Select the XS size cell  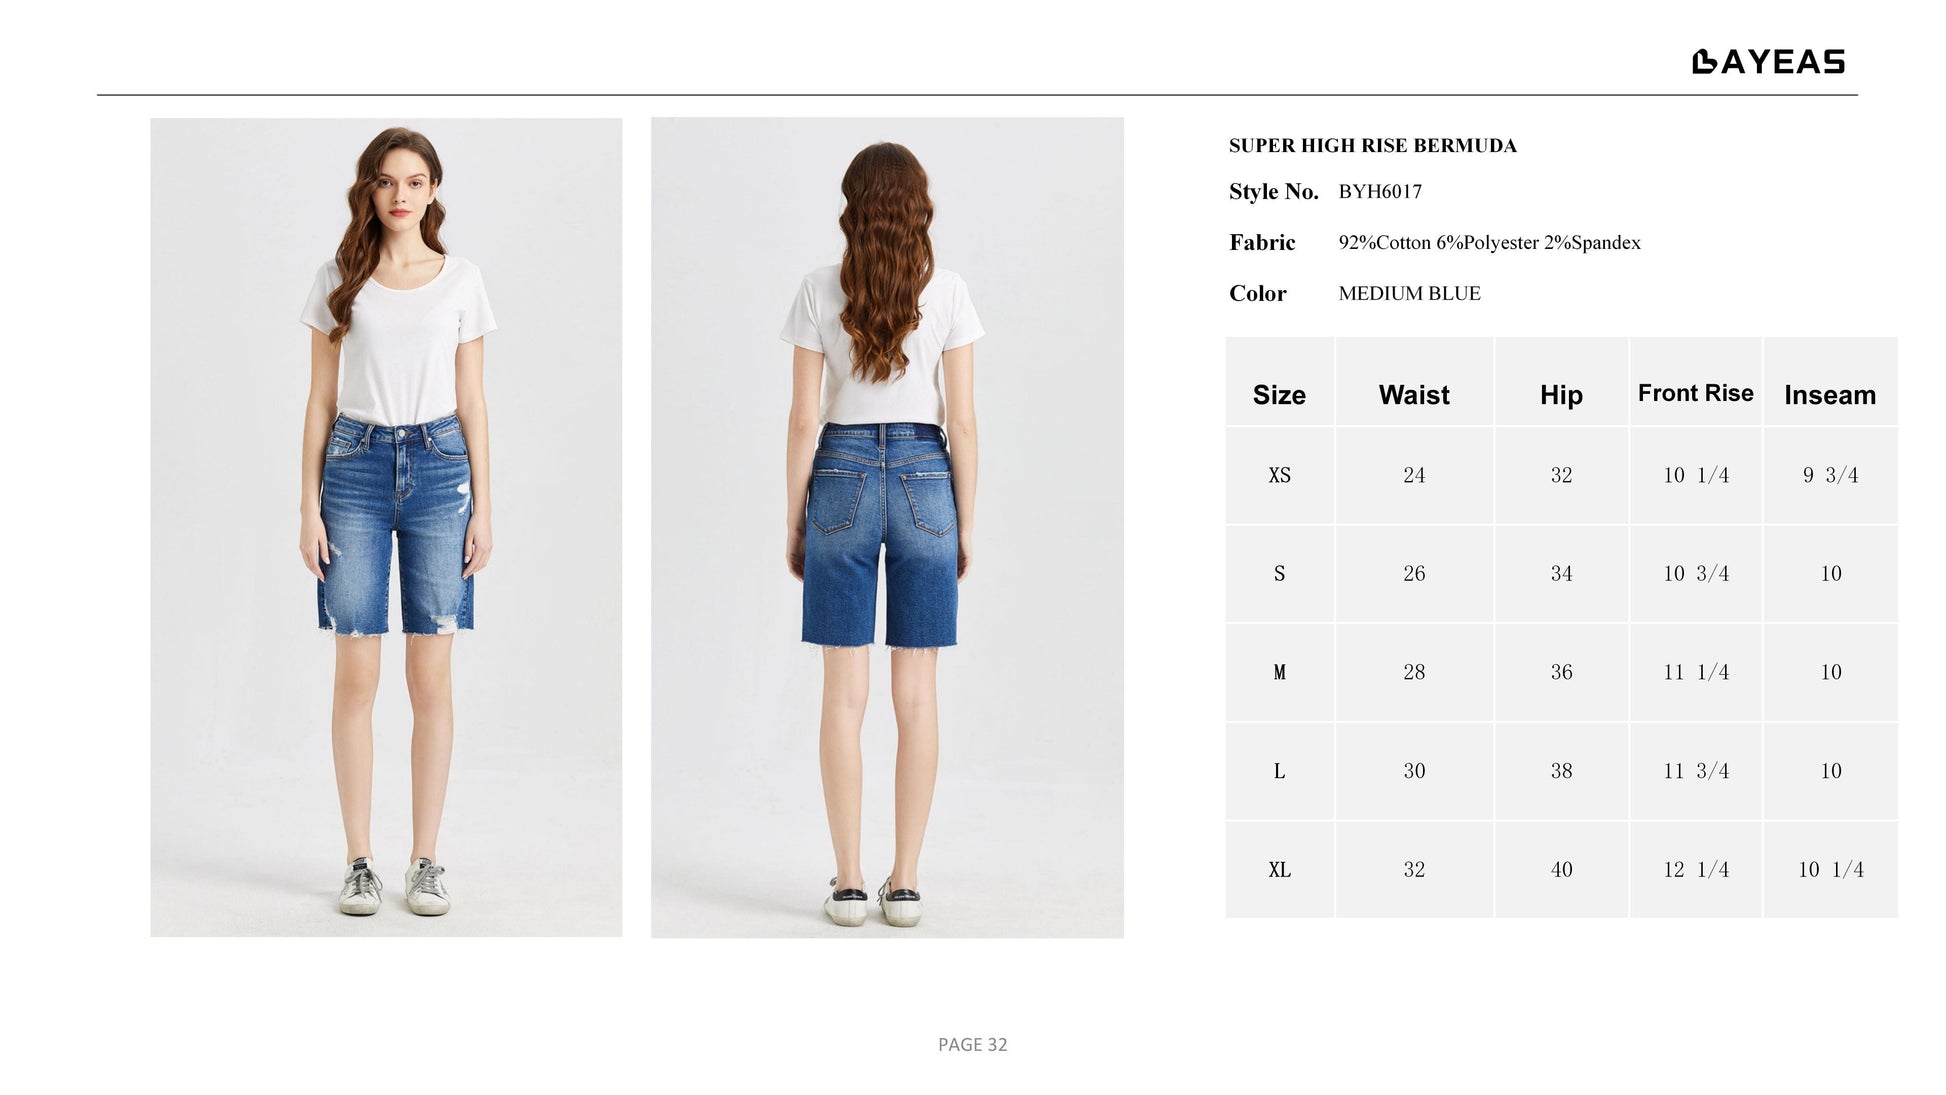[x=1279, y=475]
